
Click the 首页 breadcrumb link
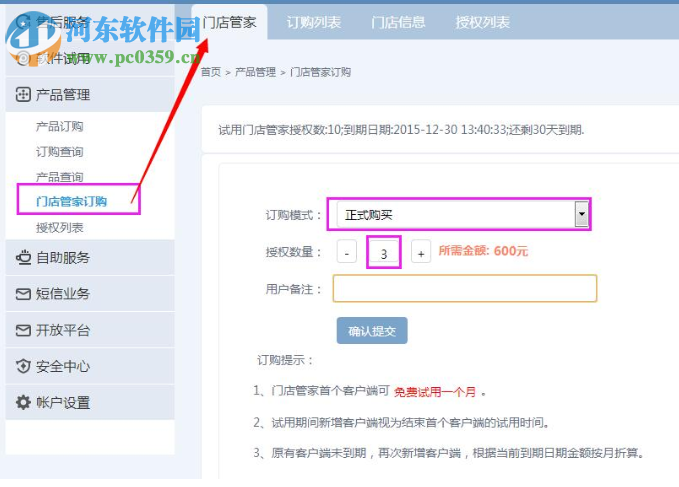coord(211,72)
